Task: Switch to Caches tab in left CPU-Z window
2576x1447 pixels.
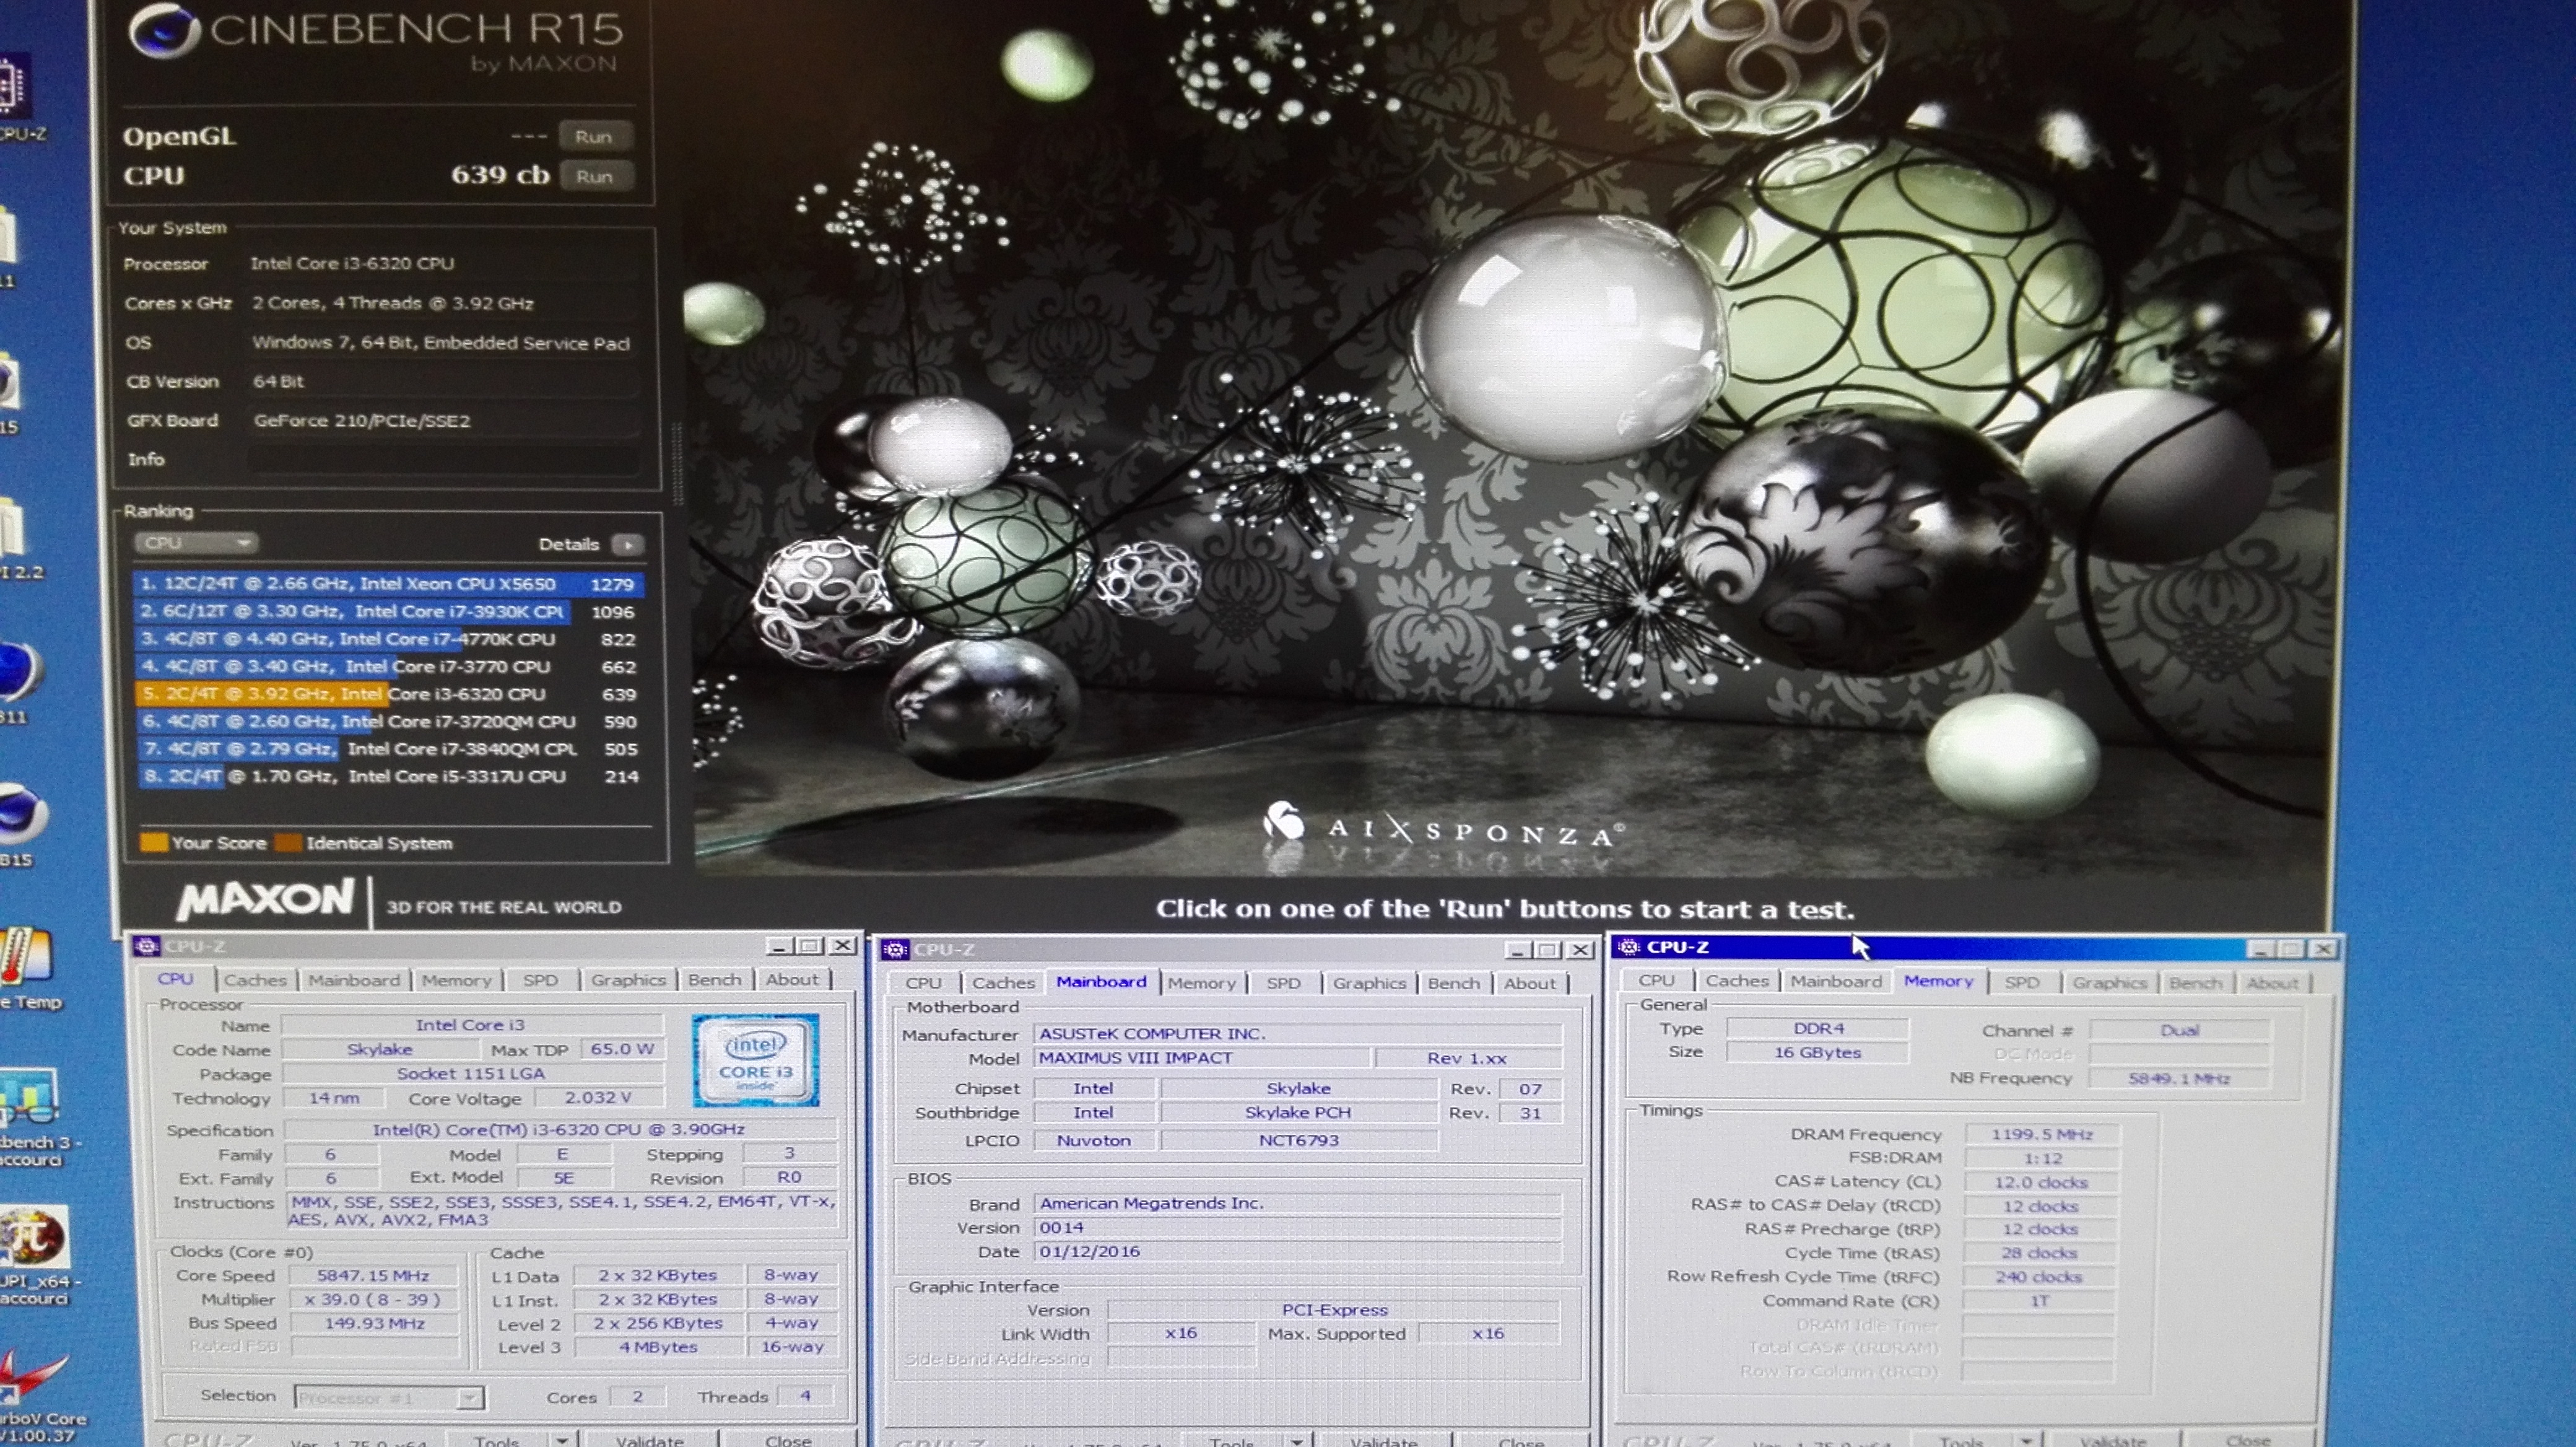Action: click(x=255, y=980)
